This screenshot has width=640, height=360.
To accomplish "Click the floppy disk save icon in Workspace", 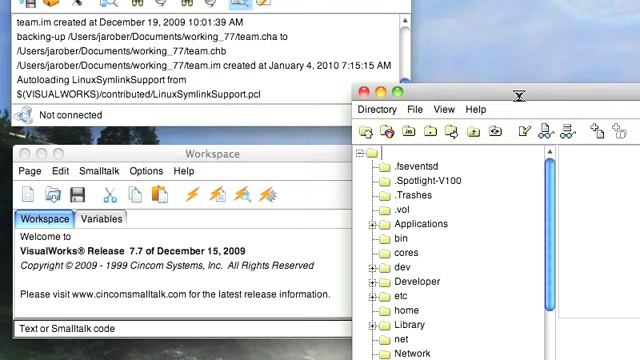I will pos(77,195).
